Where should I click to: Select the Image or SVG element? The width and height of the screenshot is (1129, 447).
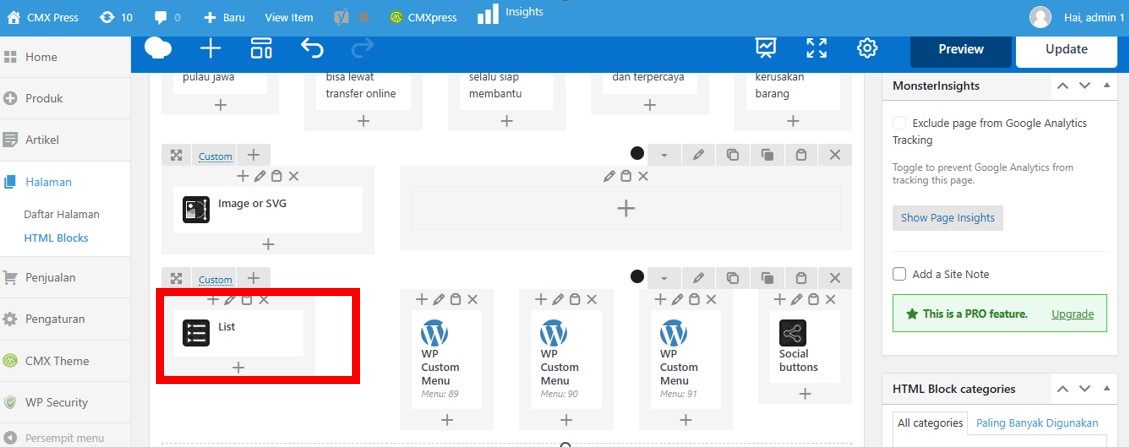268,209
